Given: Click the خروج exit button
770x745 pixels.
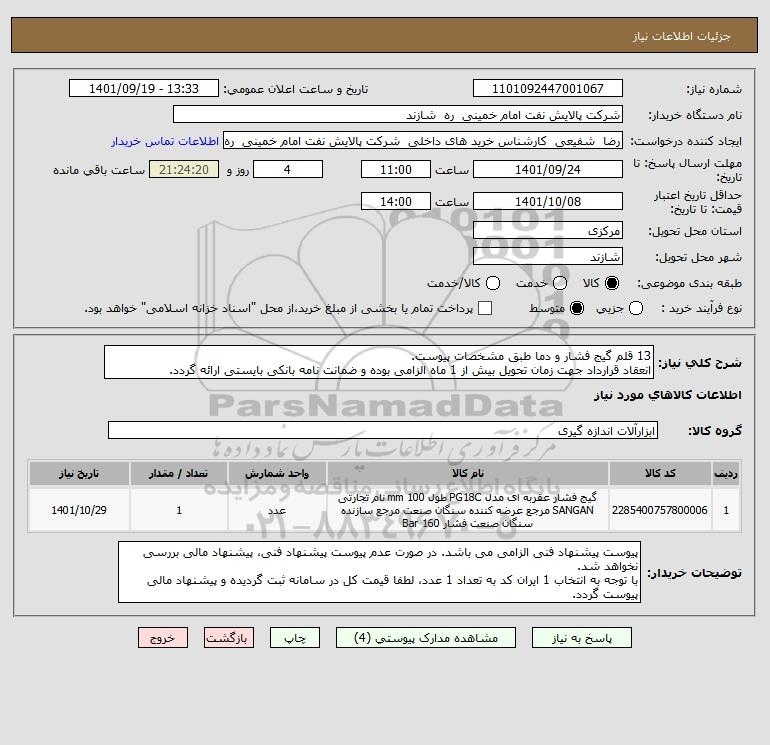Looking at the screenshot, I should (x=163, y=638).
